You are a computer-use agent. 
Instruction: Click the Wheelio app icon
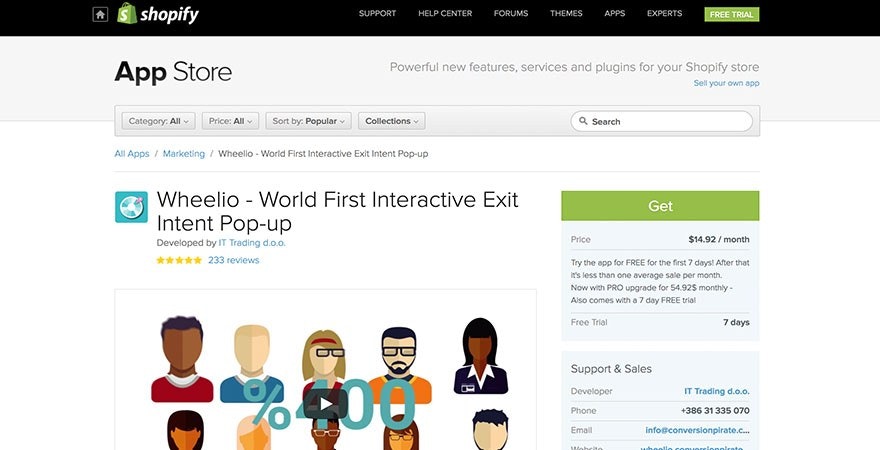(131, 207)
